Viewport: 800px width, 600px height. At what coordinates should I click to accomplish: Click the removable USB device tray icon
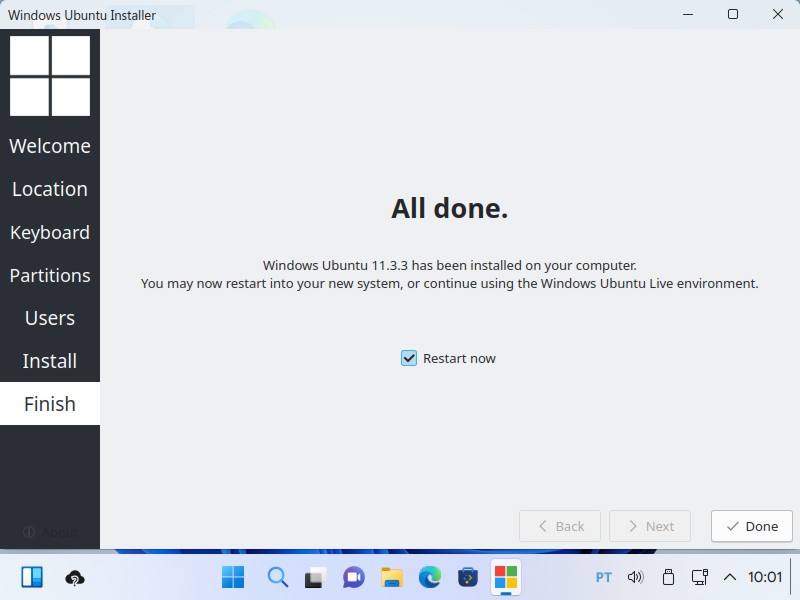[668, 577]
